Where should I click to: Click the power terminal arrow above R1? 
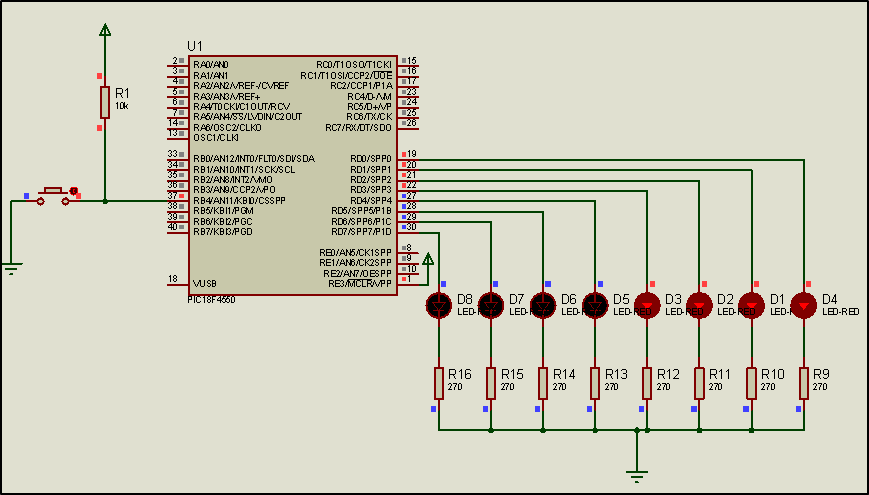pyautogui.click(x=104, y=33)
